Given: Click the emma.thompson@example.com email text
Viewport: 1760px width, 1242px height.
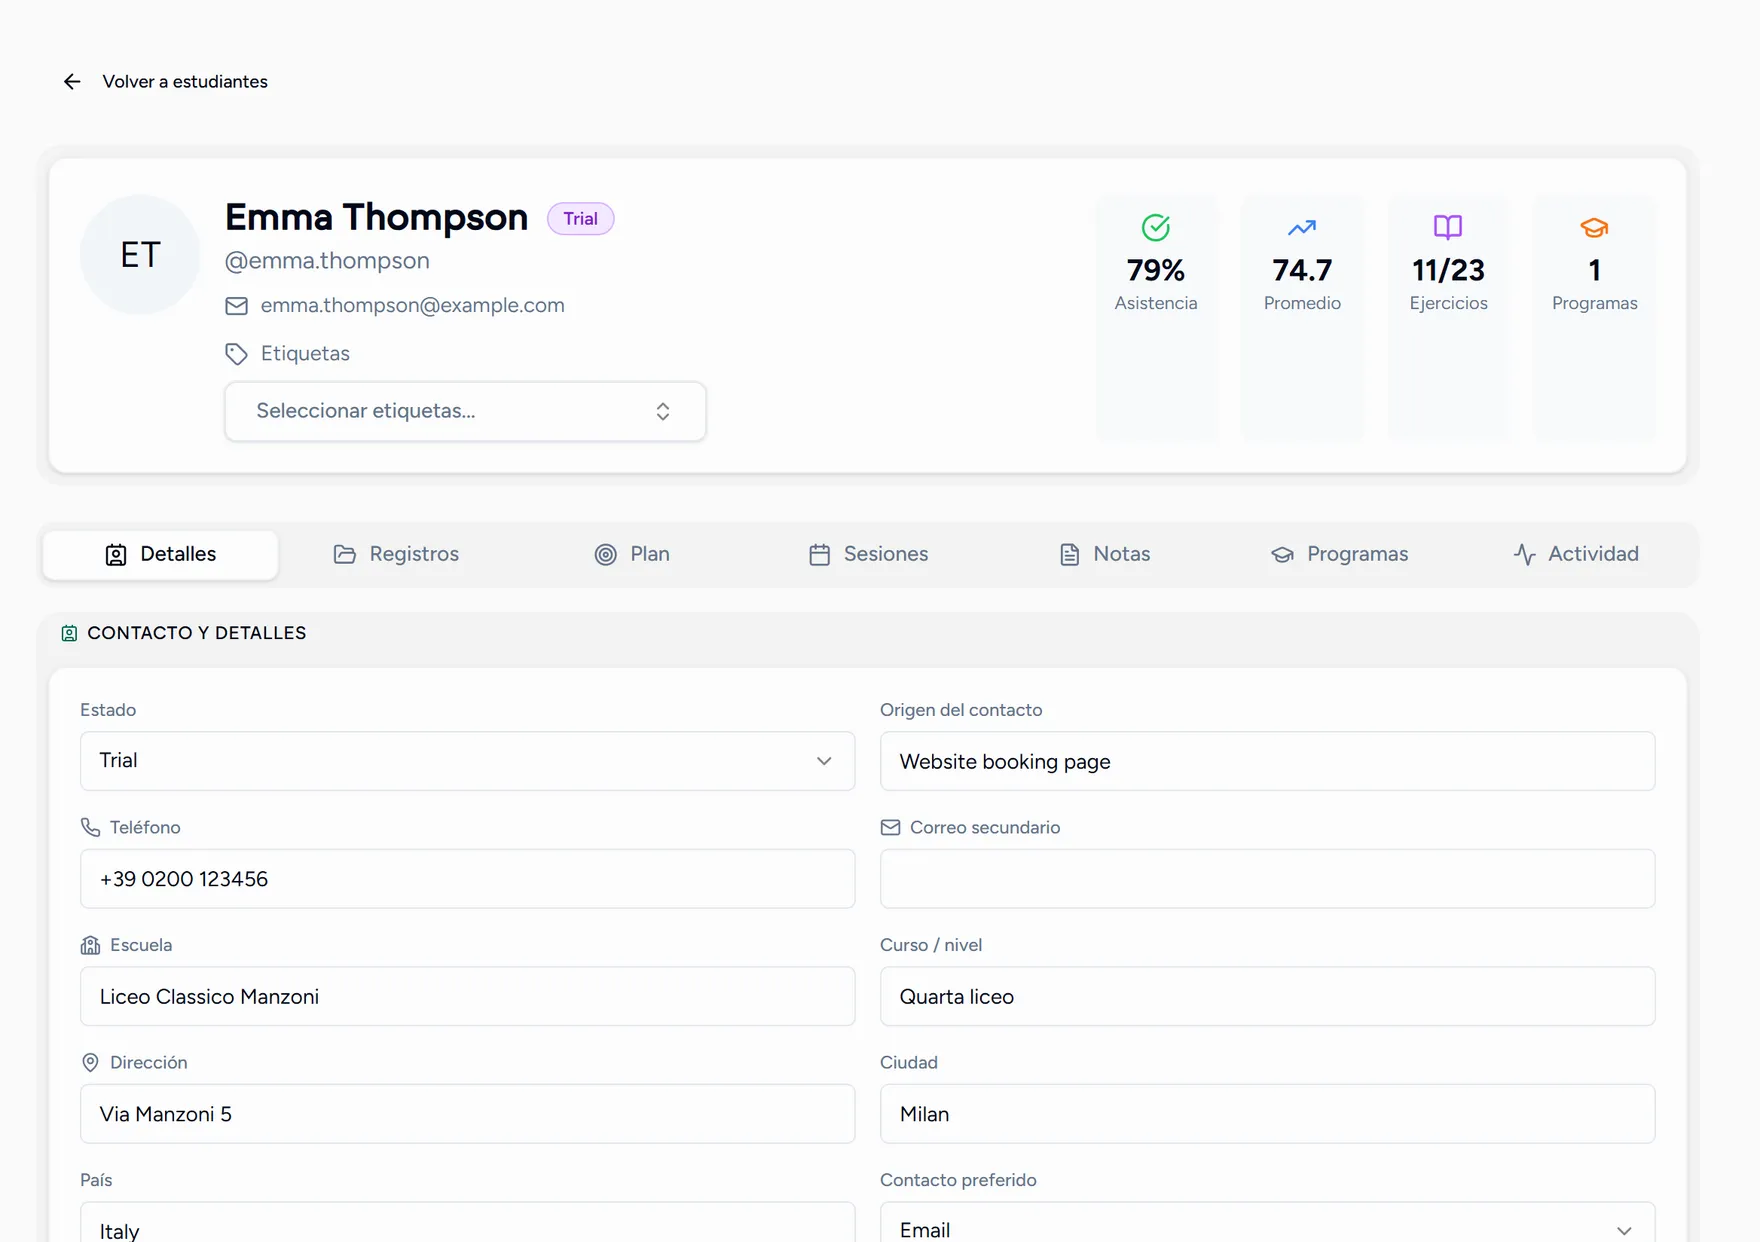Looking at the screenshot, I should [x=412, y=306].
